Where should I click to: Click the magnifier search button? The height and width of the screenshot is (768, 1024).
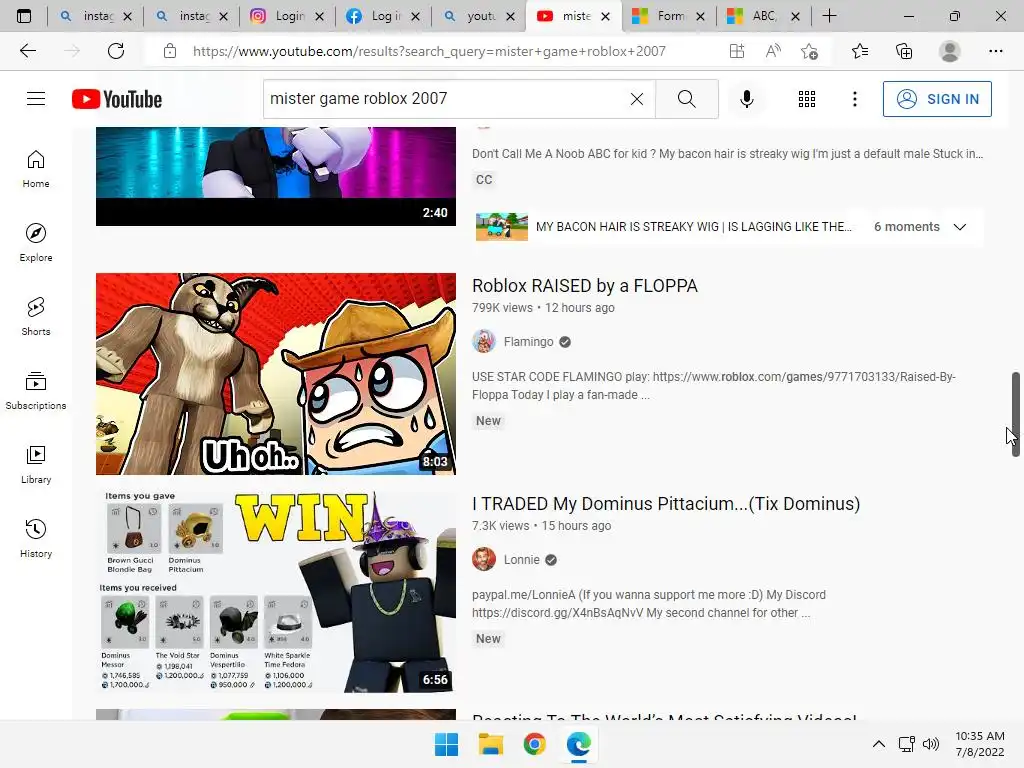(x=686, y=99)
